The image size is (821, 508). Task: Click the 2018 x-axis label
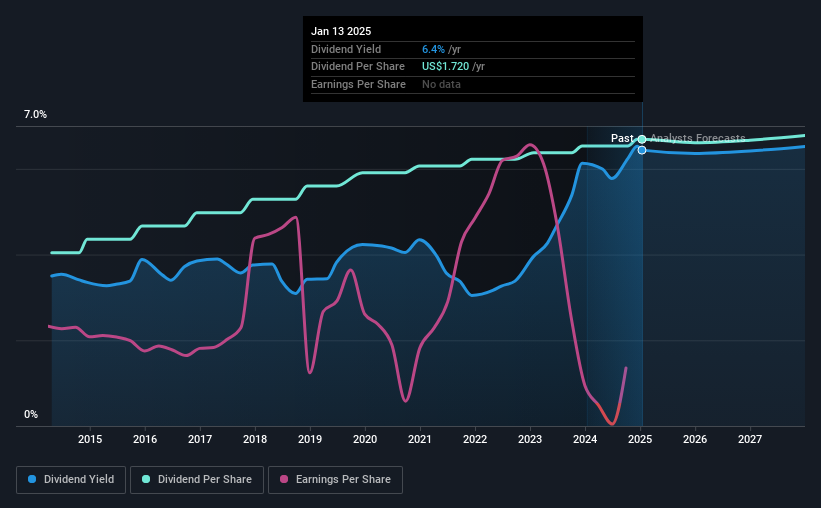(255, 439)
